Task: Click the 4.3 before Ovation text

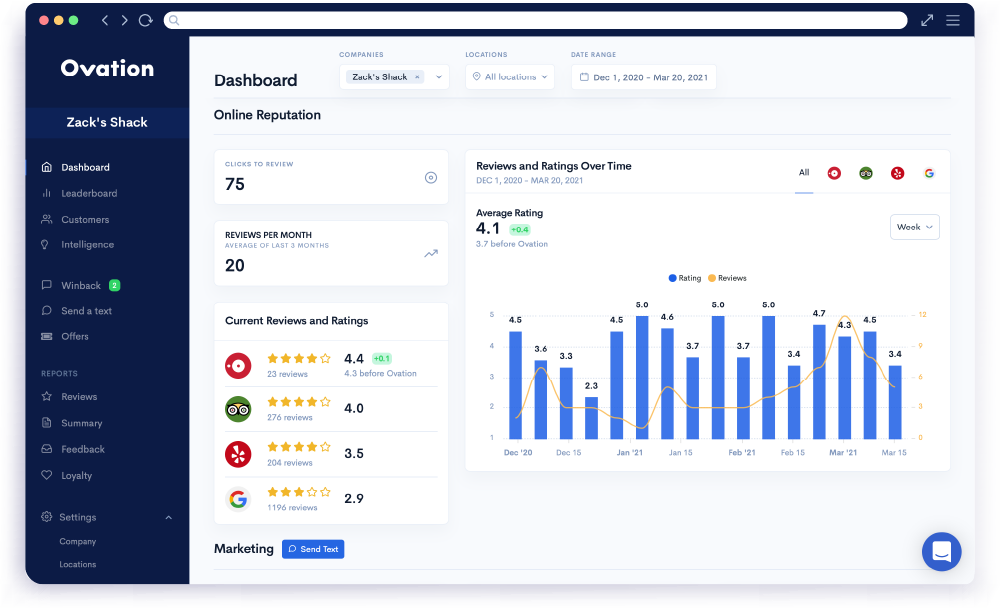Action: pyautogui.click(x=380, y=373)
